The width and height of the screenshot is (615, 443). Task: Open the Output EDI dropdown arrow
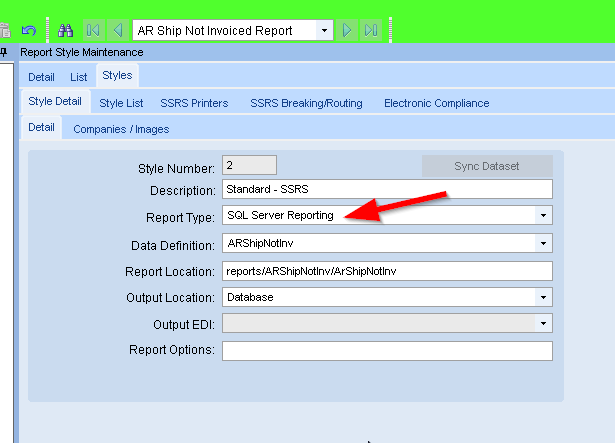pos(543,323)
